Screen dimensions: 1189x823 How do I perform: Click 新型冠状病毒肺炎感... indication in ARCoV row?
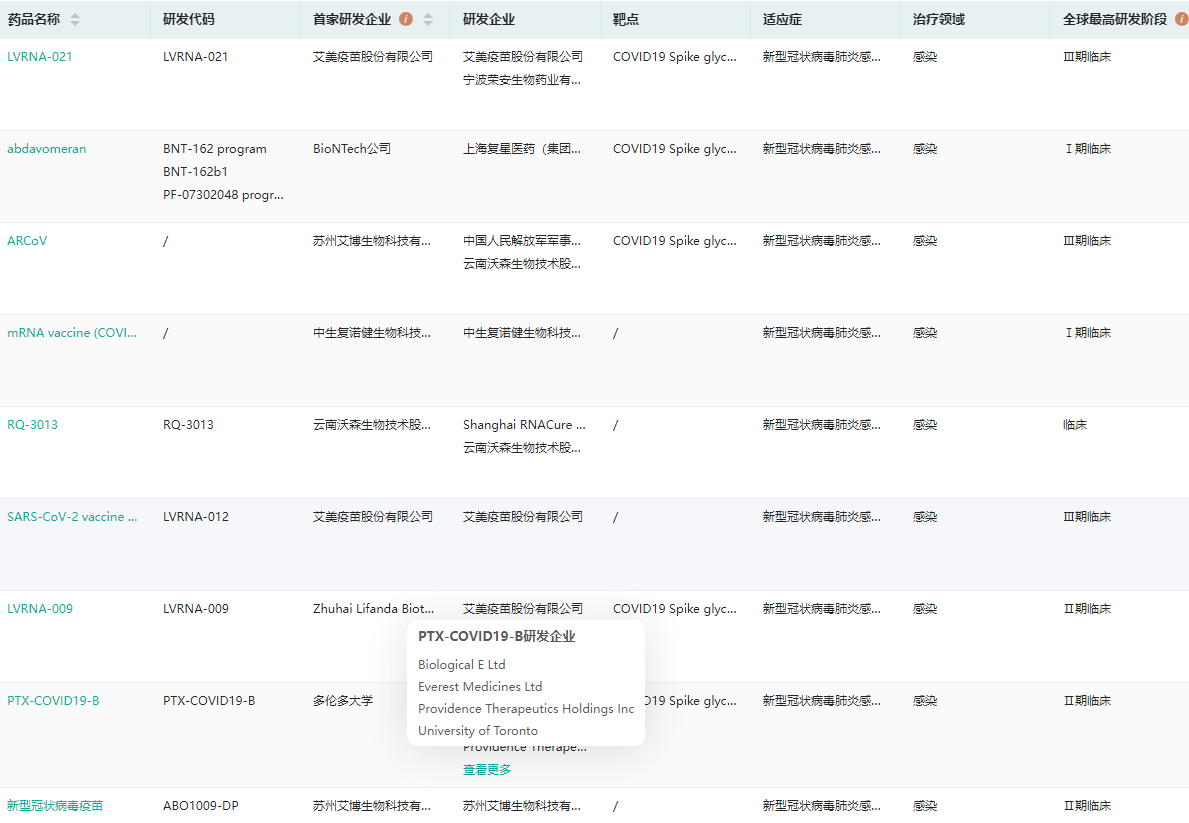point(821,240)
